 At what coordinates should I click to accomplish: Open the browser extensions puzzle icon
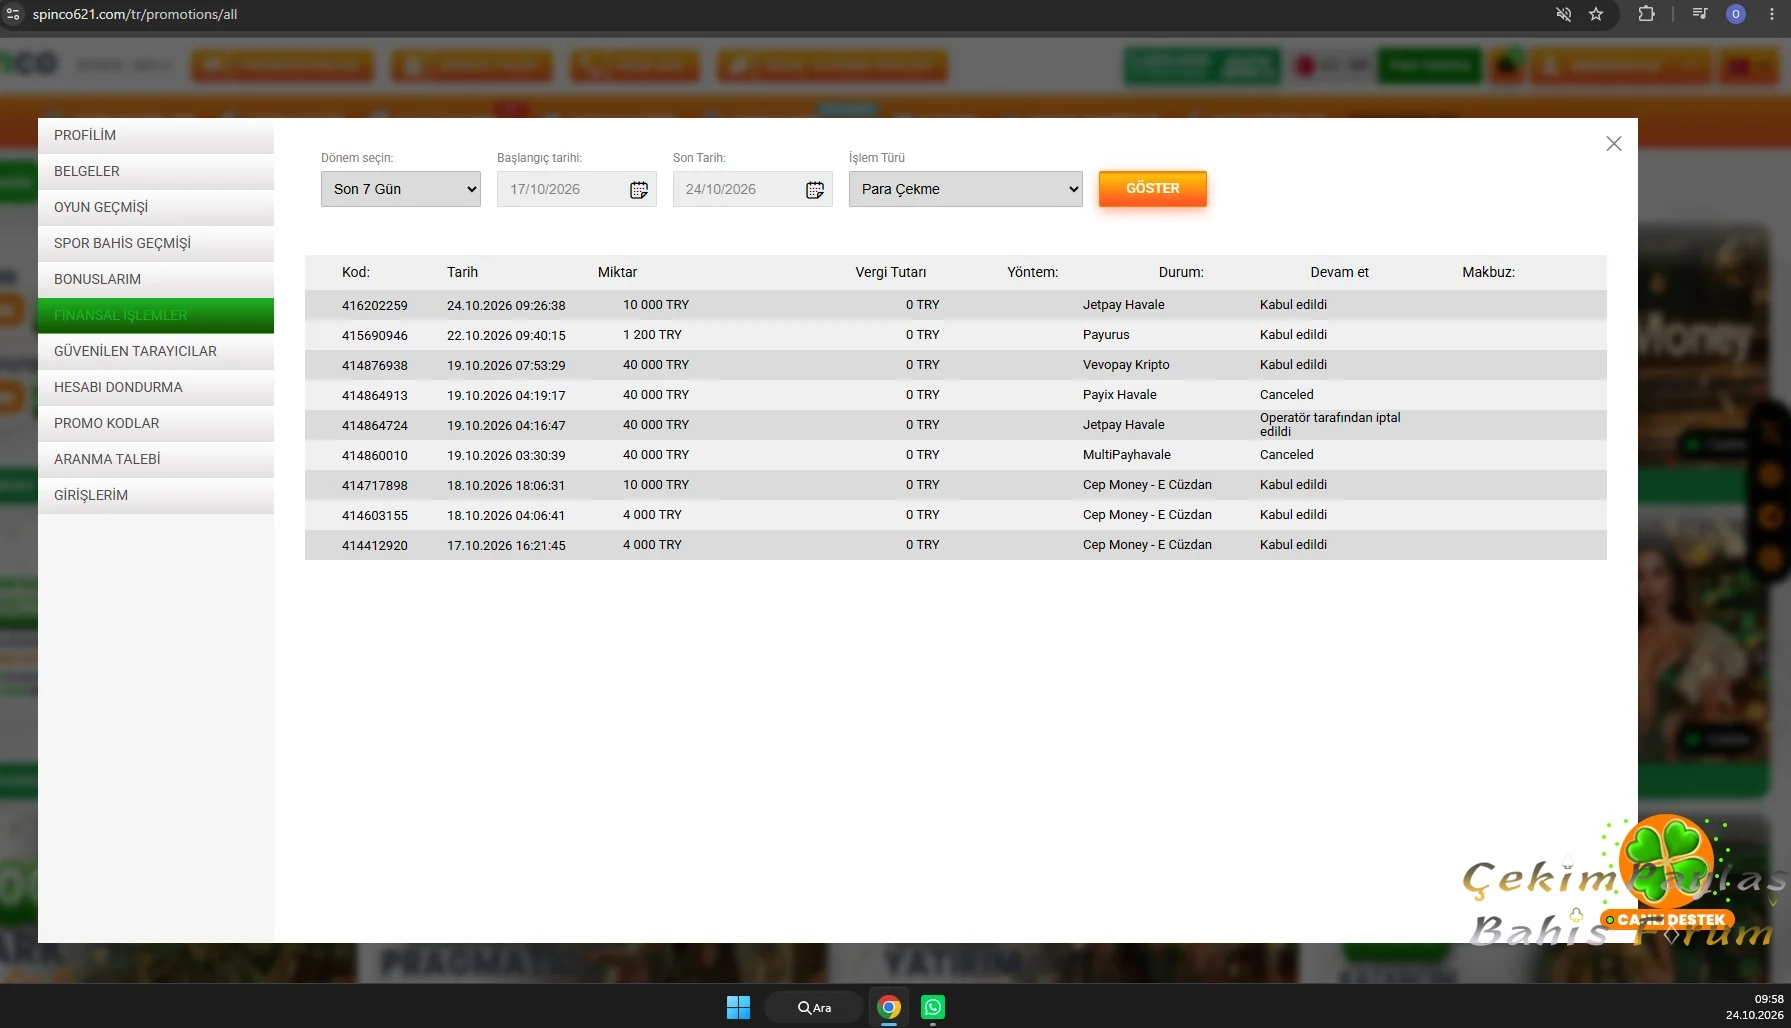point(1646,14)
